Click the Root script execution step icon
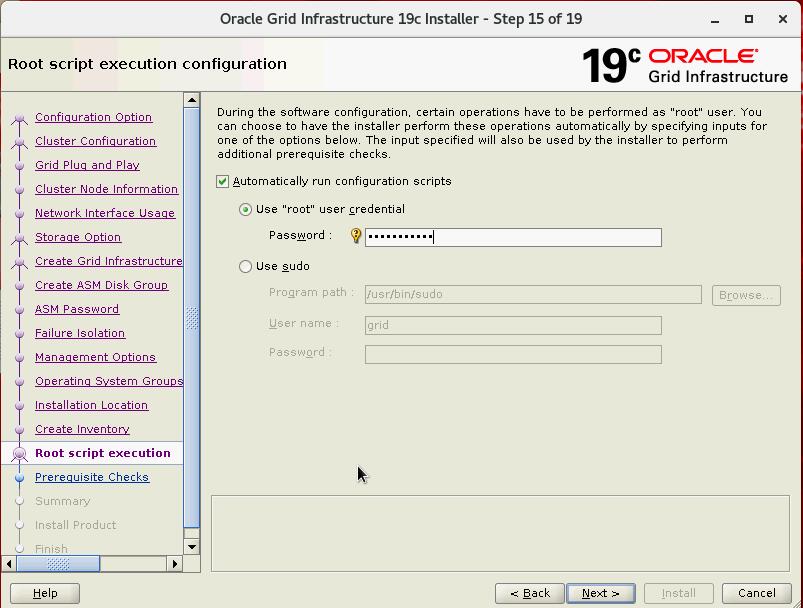The width and height of the screenshot is (803, 608). [18, 454]
